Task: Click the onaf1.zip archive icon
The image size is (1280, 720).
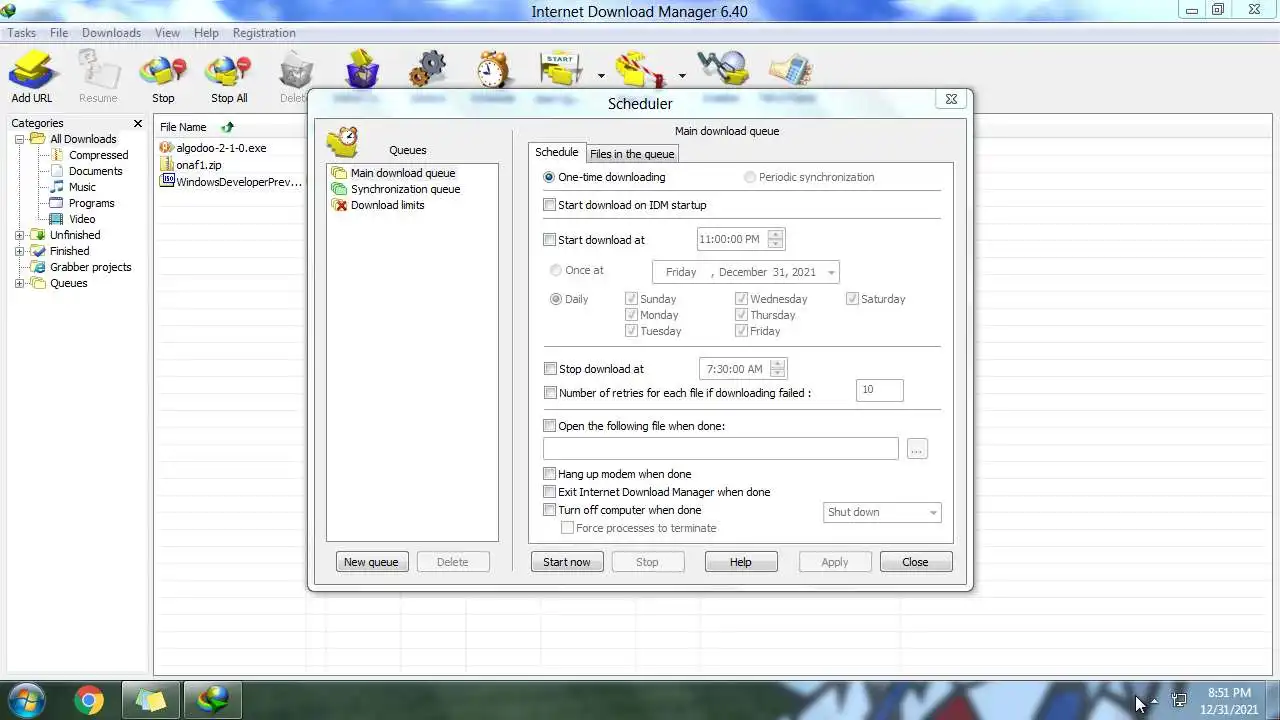Action: tap(167, 164)
